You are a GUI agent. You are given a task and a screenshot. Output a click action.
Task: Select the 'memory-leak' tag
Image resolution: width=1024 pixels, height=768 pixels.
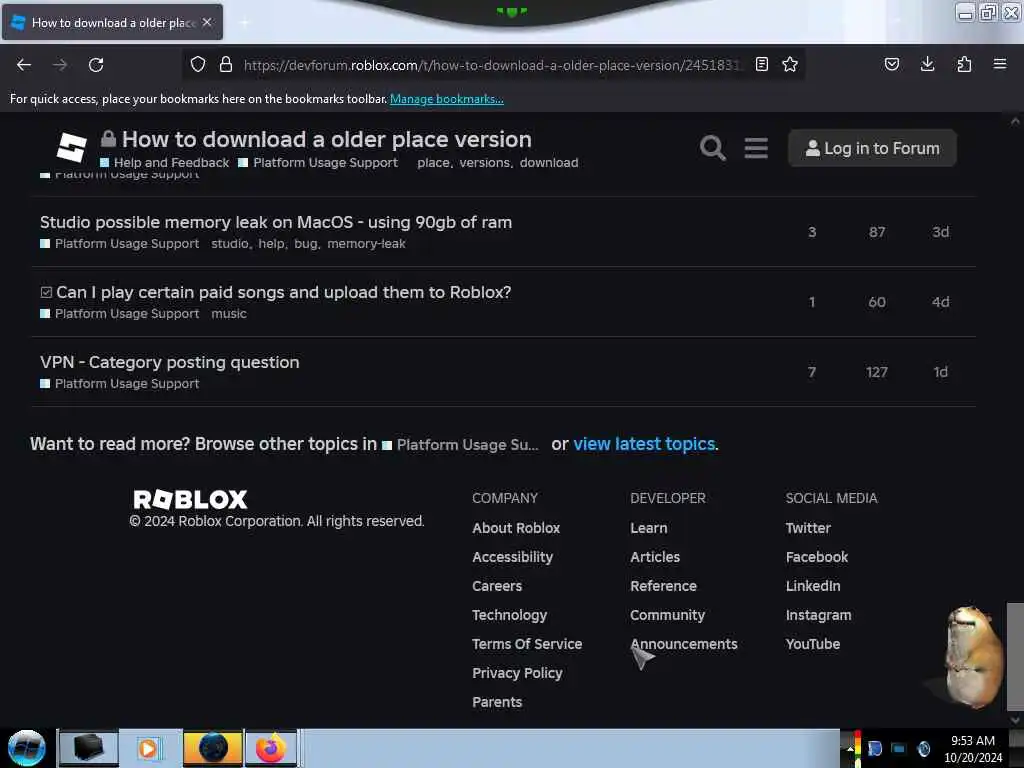pos(366,244)
